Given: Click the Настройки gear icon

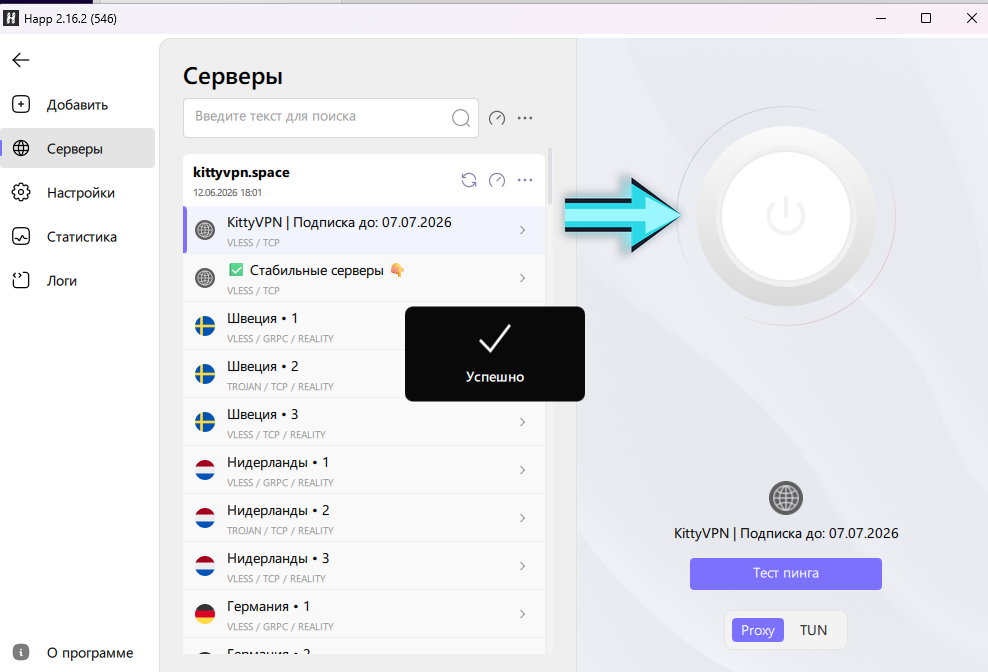Looking at the screenshot, I should [x=21, y=192].
